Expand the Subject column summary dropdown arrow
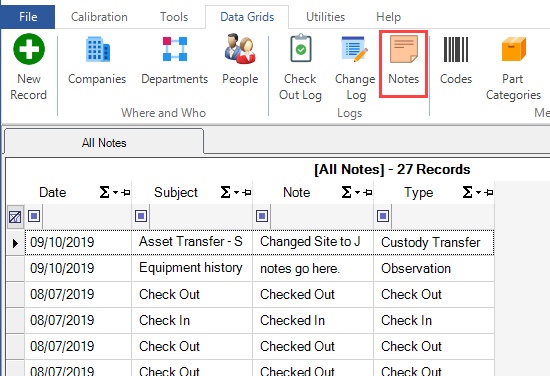The width and height of the screenshot is (550, 376). click(236, 193)
